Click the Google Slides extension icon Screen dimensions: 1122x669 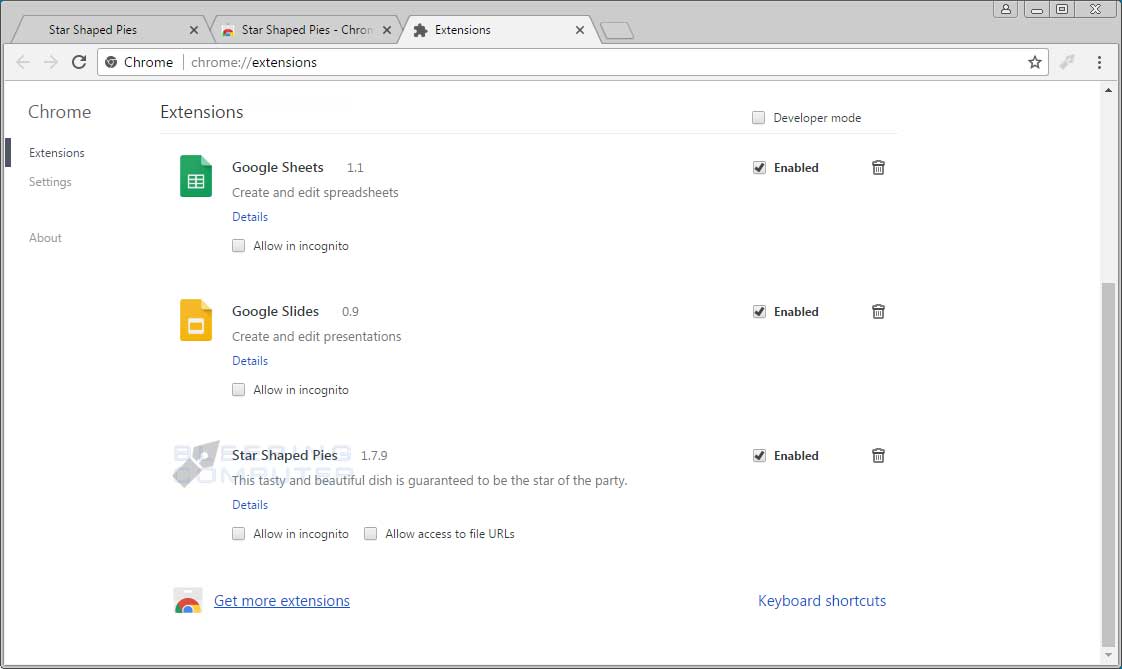pos(195,320)
